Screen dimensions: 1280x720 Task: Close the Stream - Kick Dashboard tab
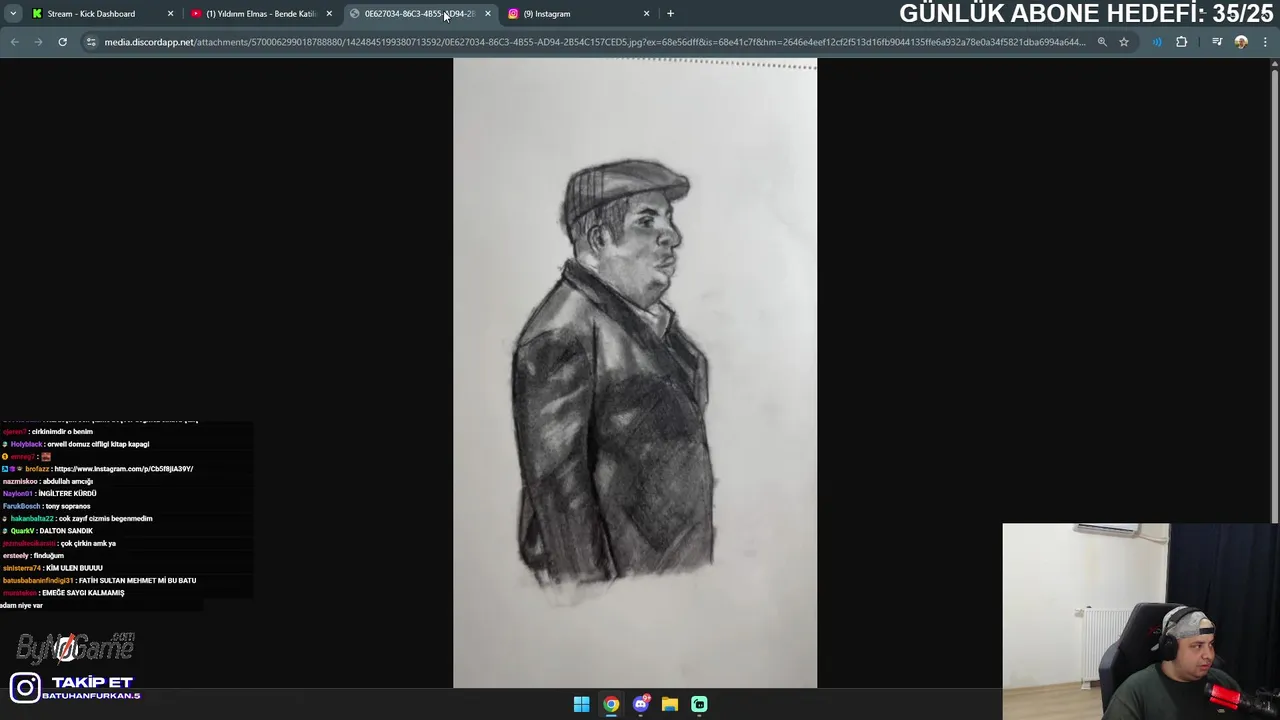coord(170,14)
